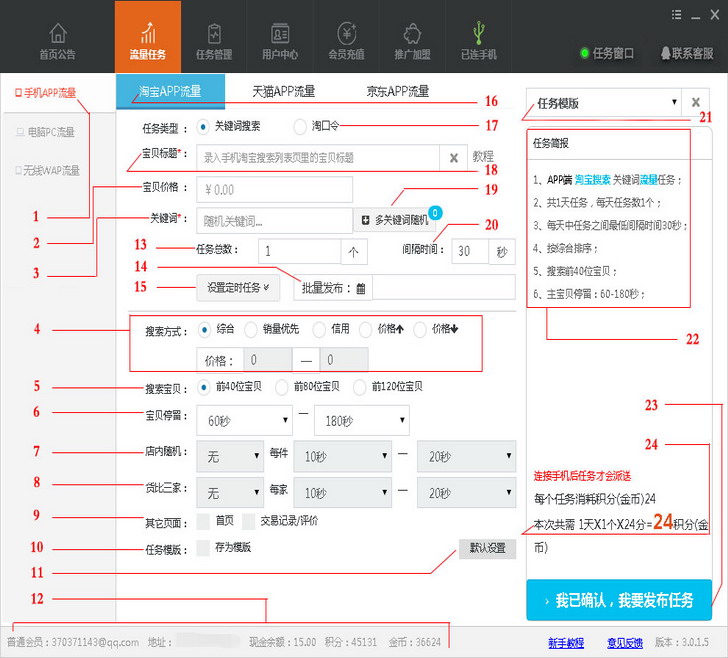Switch to 京东APP流量 tab
The height and width of the screenshot is (658, 728).
397,91
